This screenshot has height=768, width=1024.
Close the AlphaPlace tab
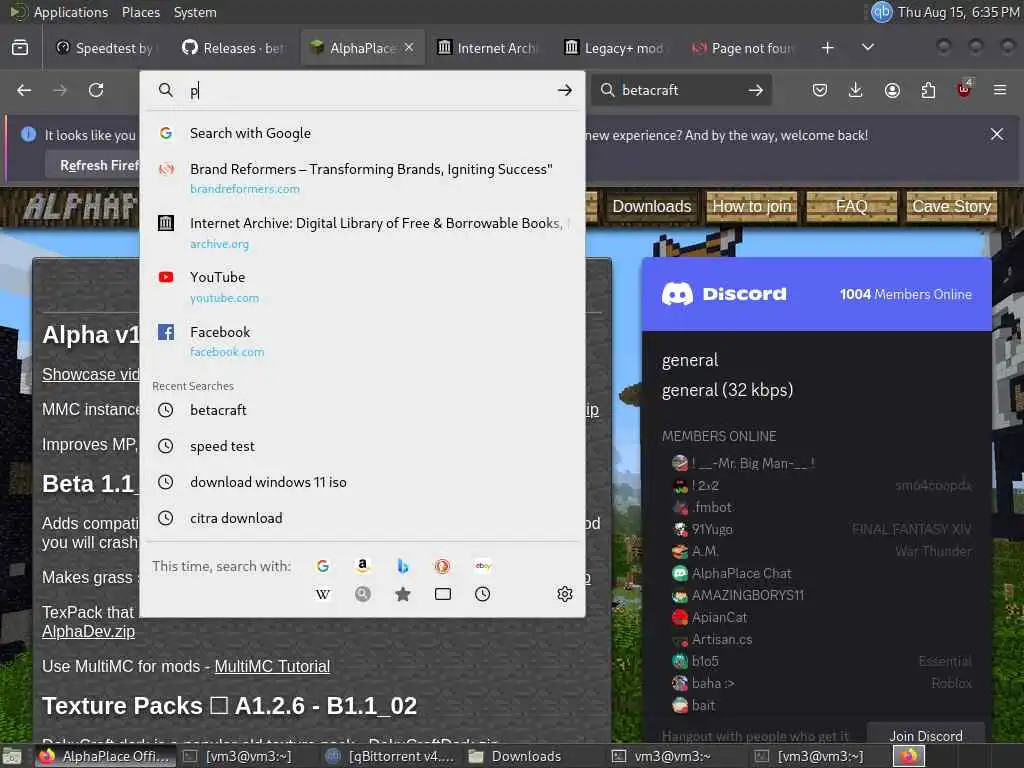pyautogui.click(x=409, y=48)
